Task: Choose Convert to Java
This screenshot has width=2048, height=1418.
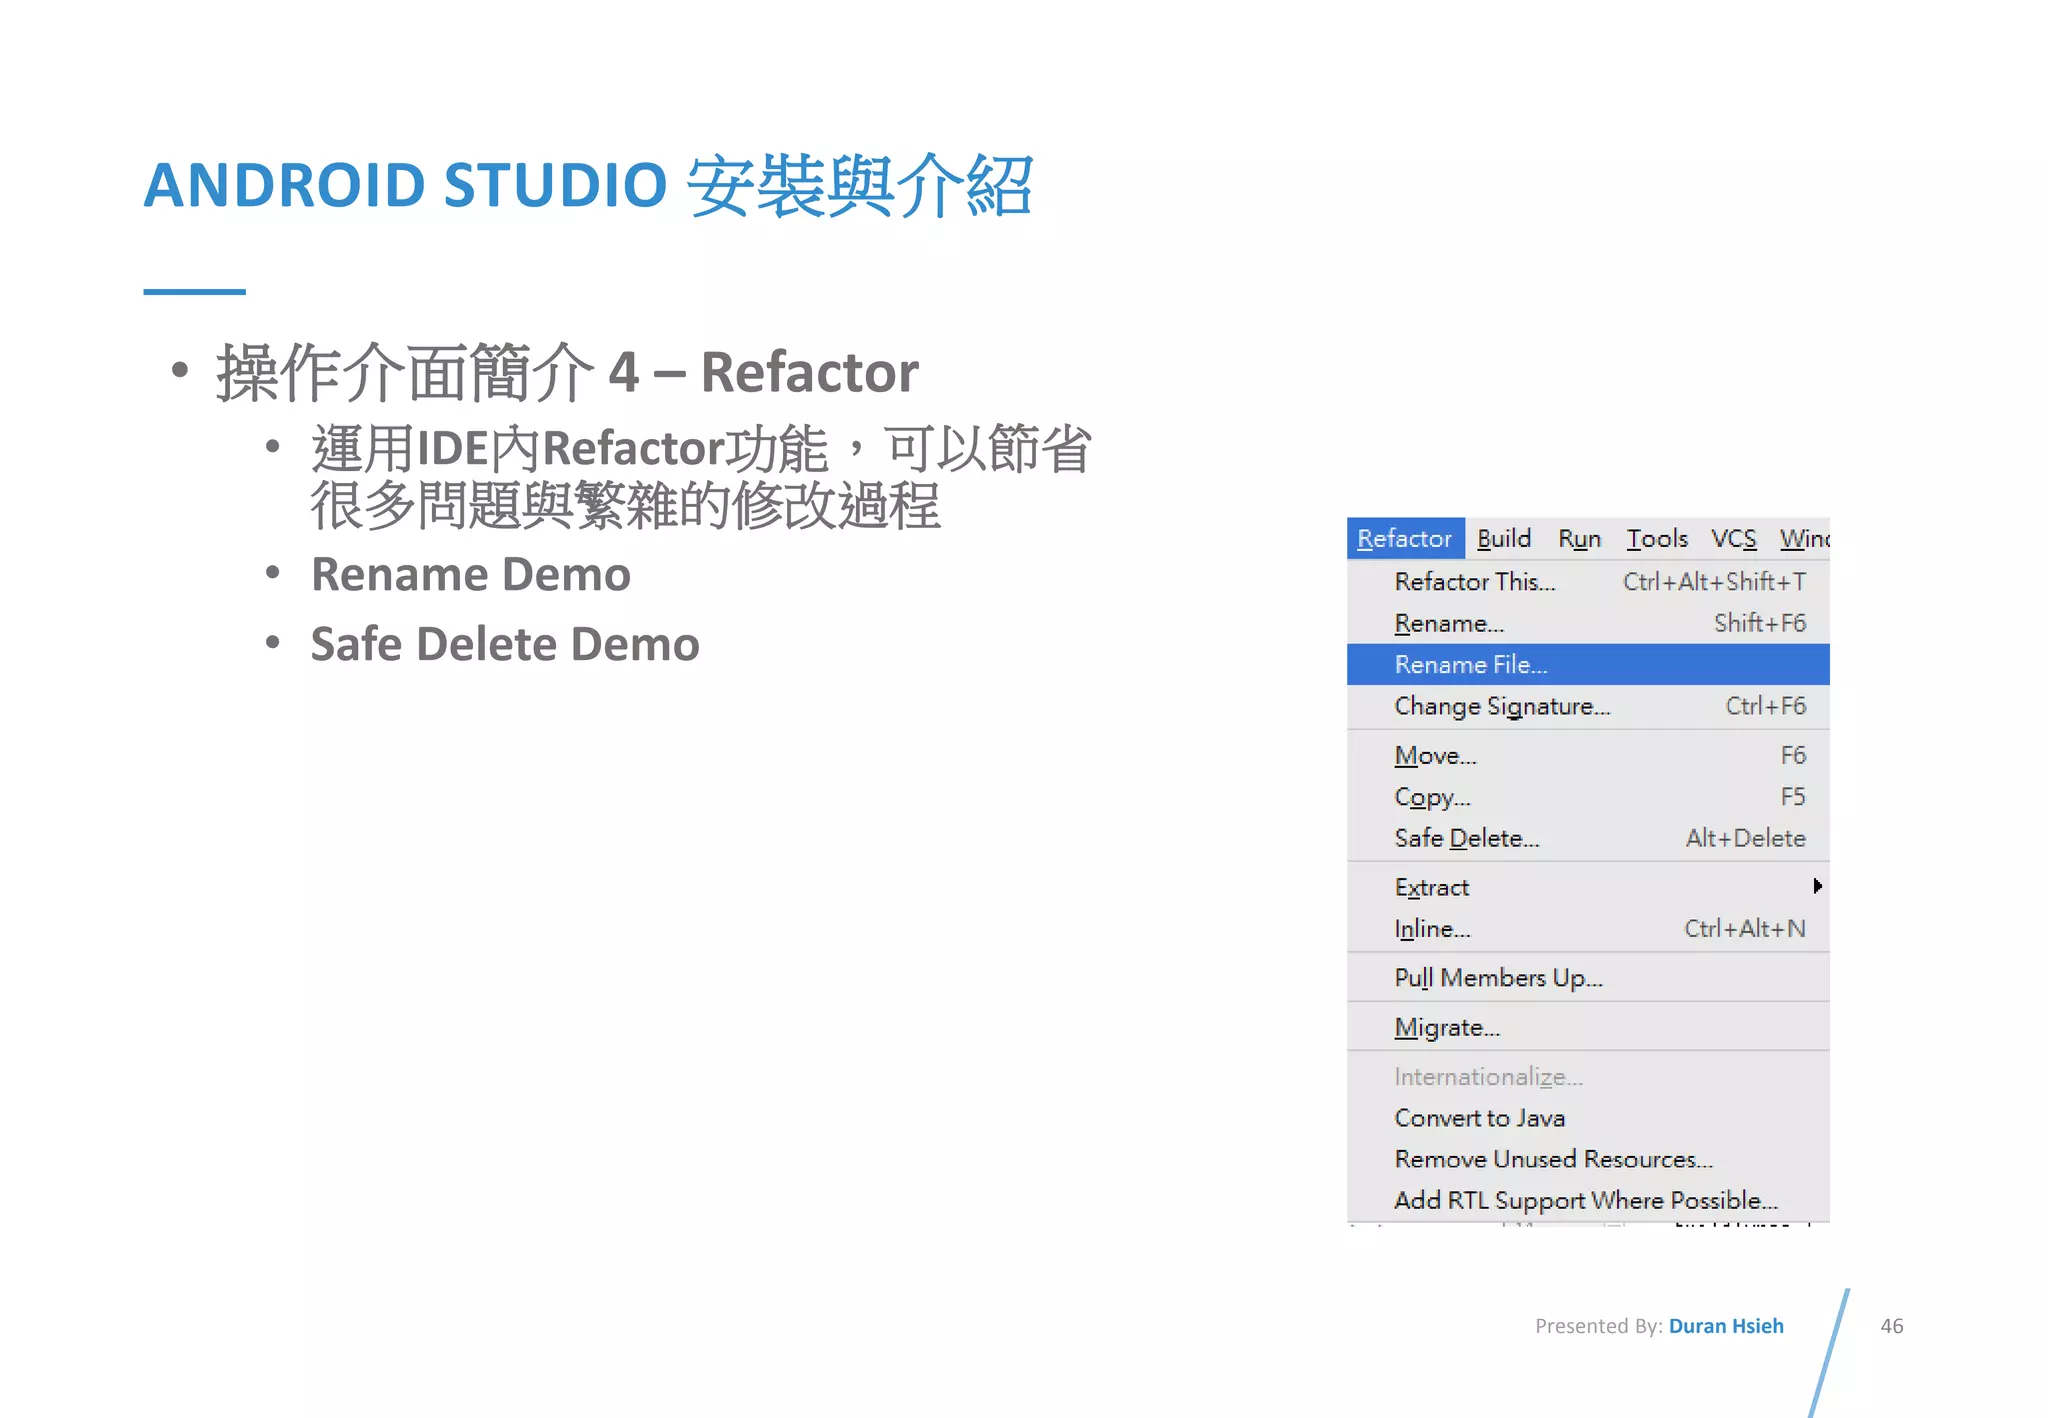Action: click(1588, 1118)
